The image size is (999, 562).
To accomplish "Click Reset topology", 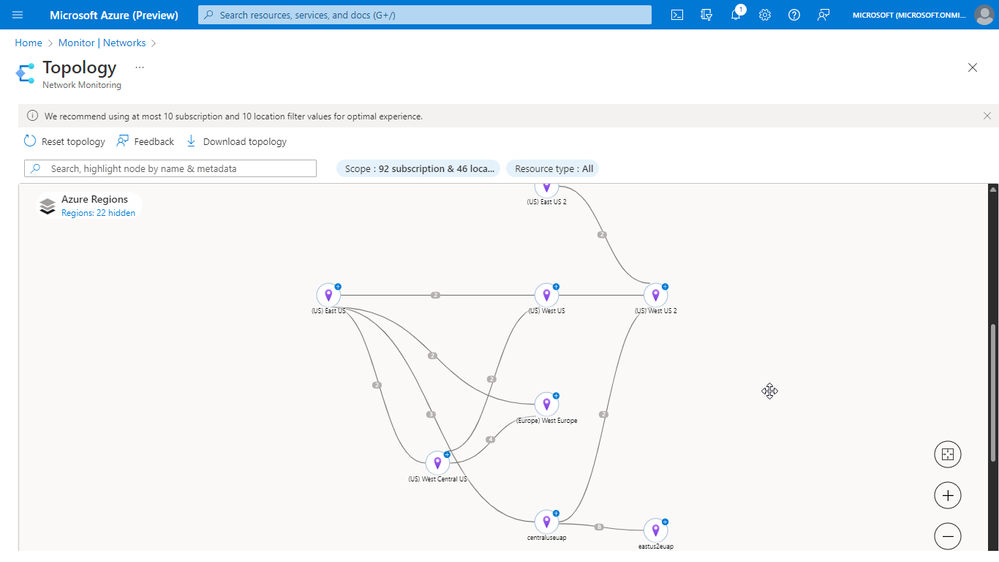I will [x=64, y=141].
